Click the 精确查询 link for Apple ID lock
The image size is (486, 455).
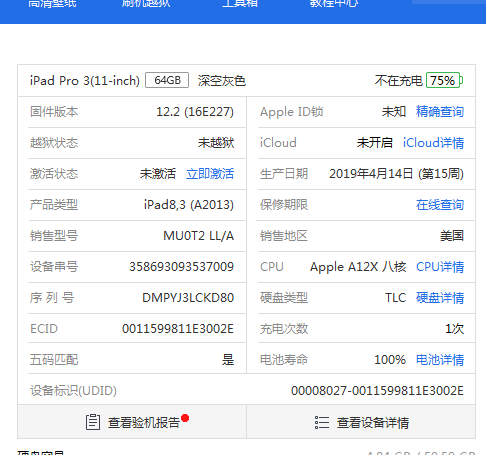coord(440,112)
